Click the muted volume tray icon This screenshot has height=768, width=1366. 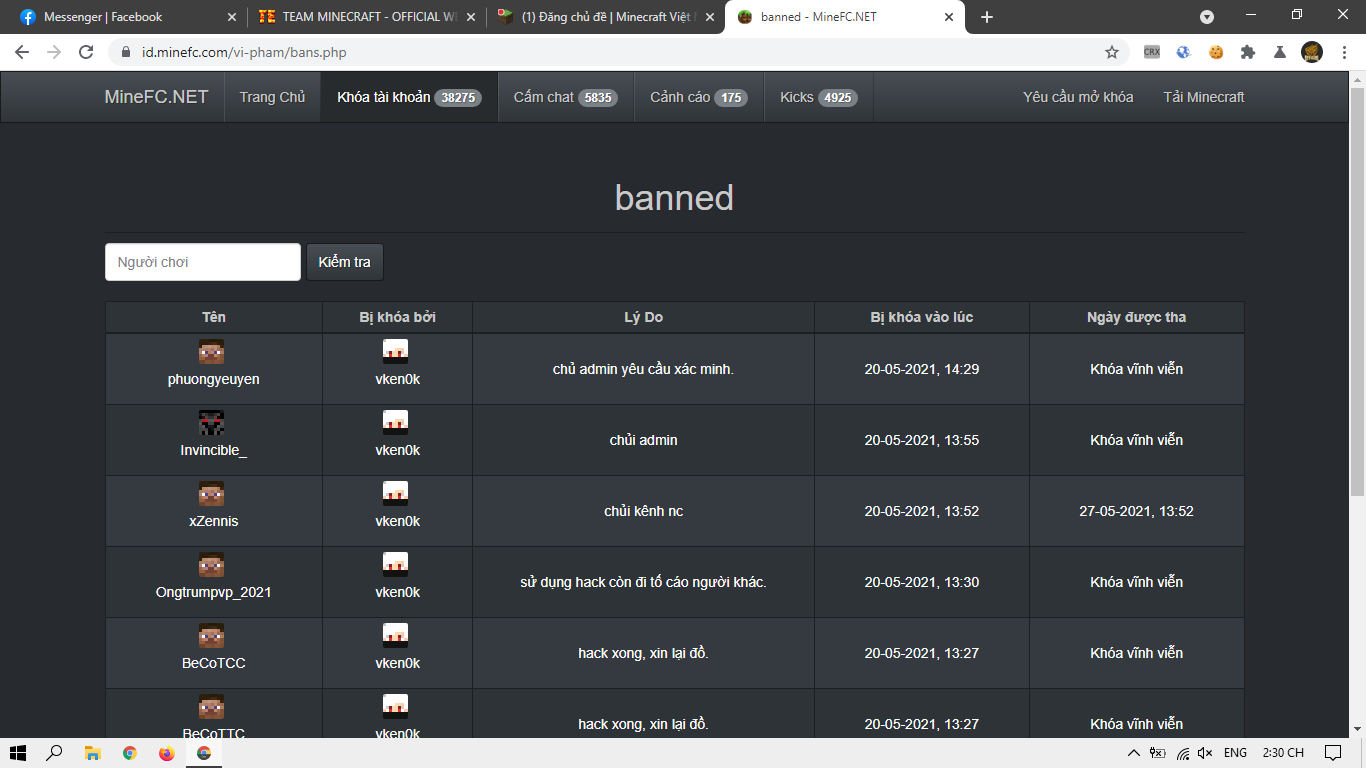point(1205,753)
